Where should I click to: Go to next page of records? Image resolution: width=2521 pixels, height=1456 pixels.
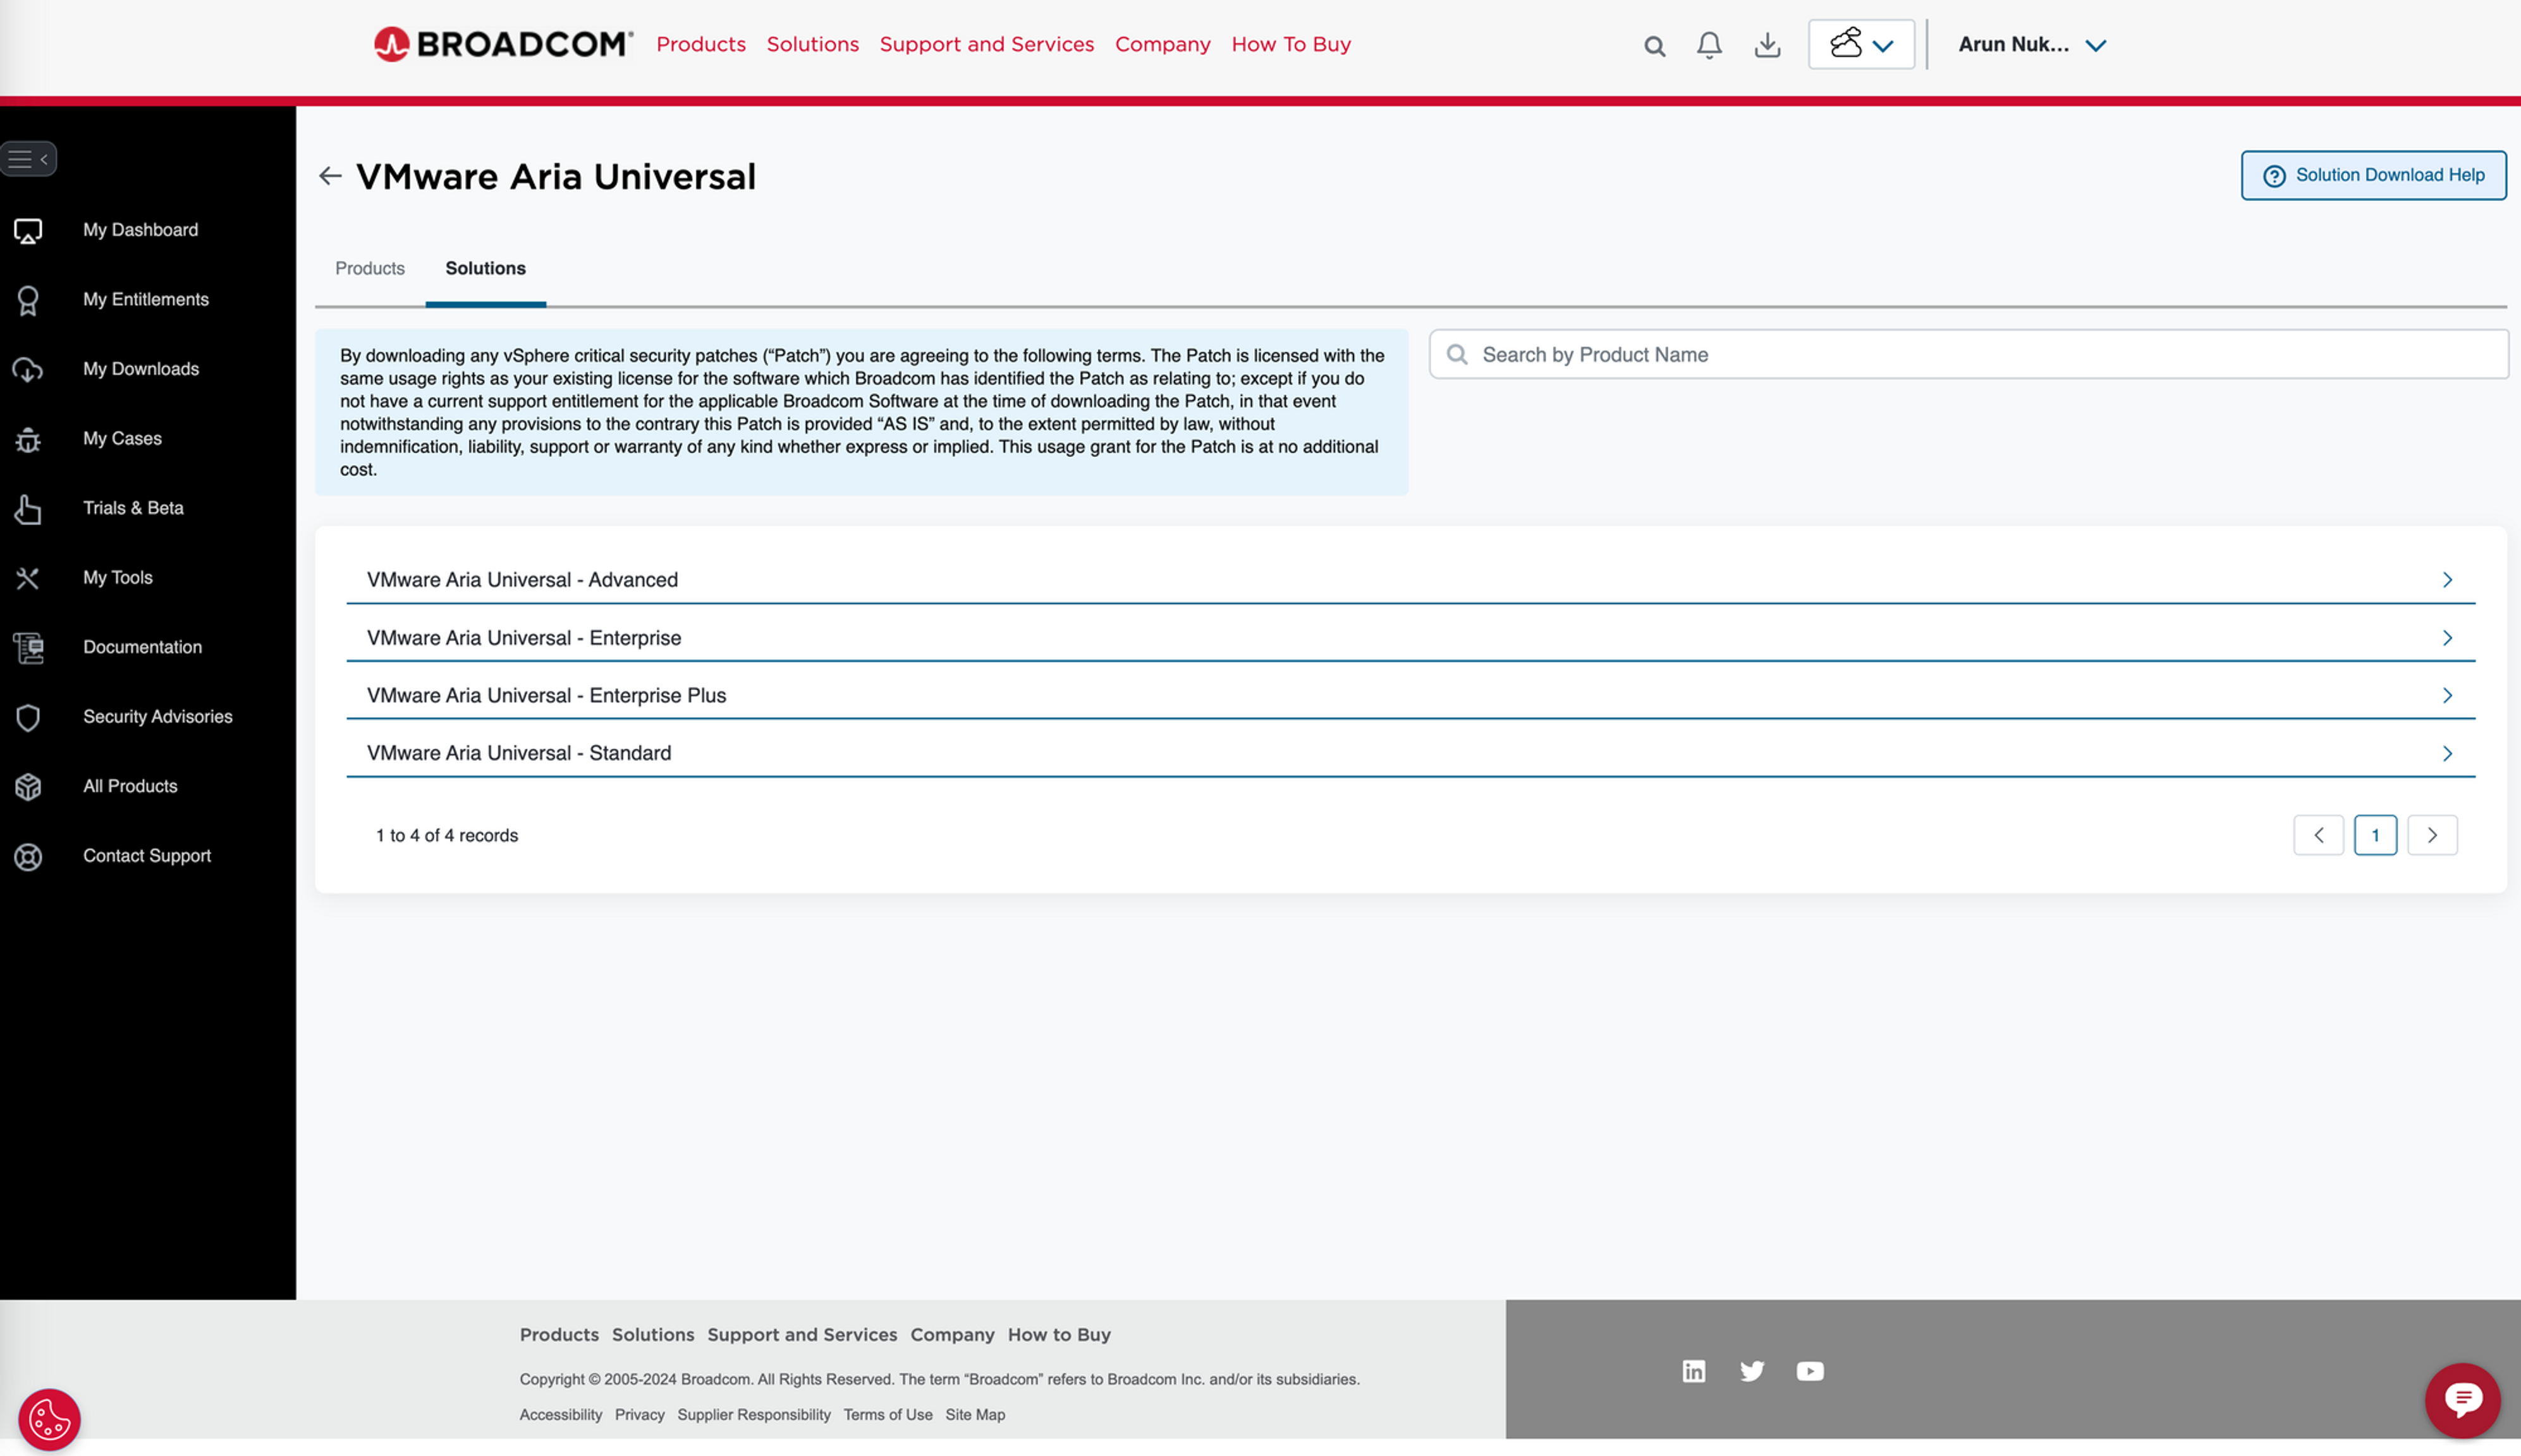2431,835
